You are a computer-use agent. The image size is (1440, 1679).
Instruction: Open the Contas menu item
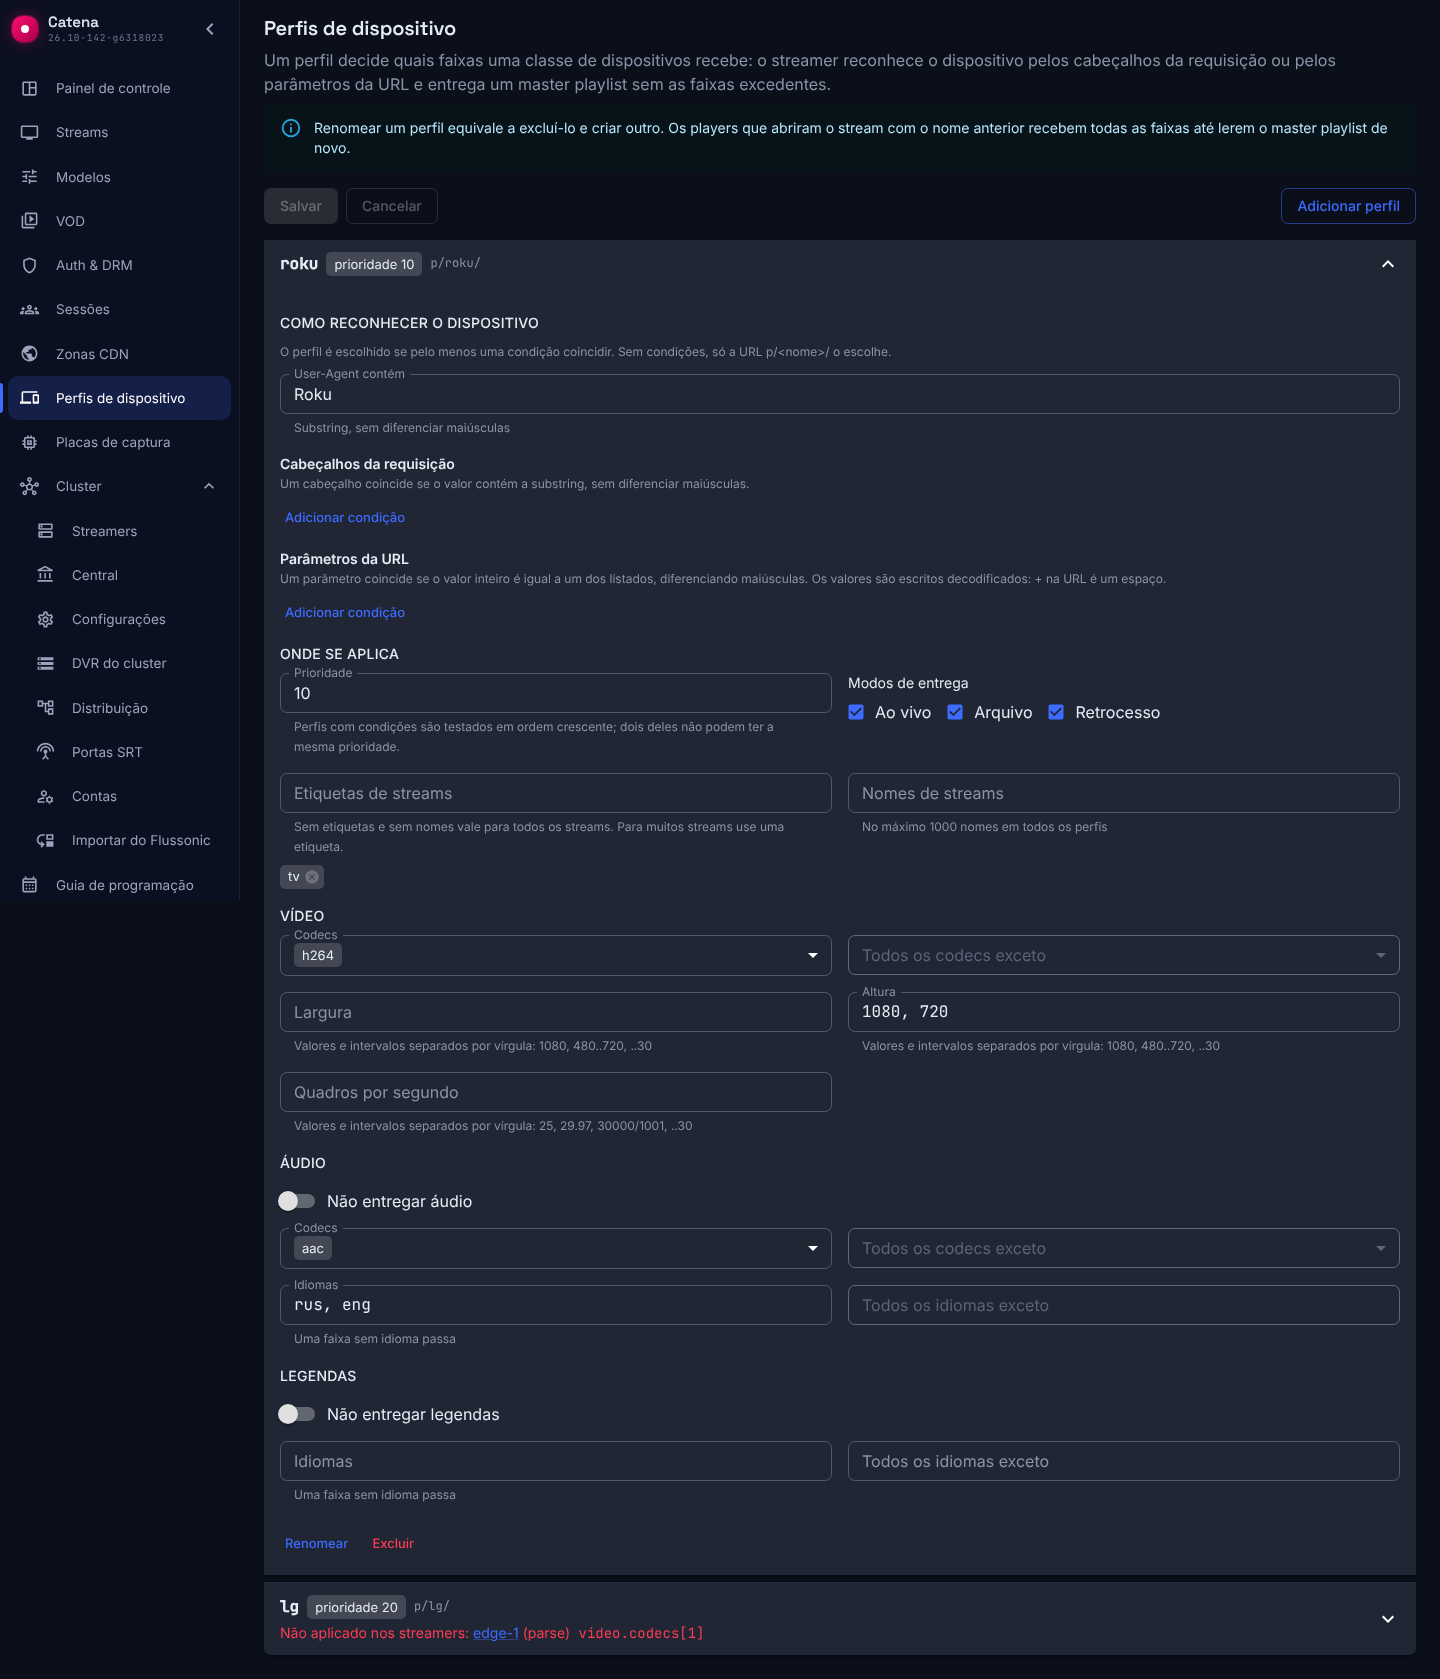click(x=120, y=796)
